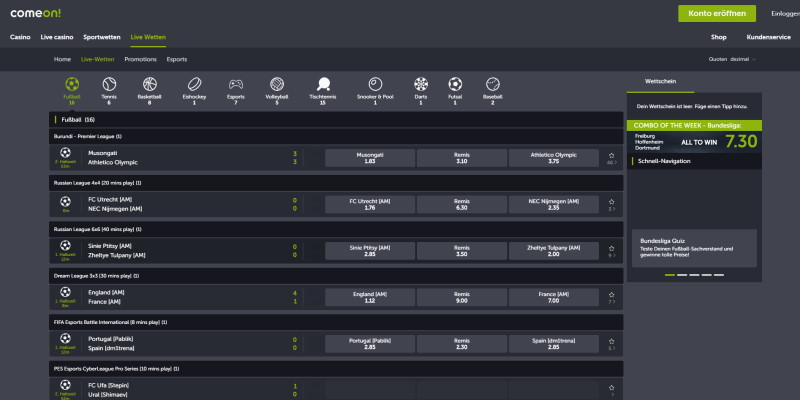Select the Tischtennis sport icon
Viewport: 800px width, 400px height.
click(323, 84)
